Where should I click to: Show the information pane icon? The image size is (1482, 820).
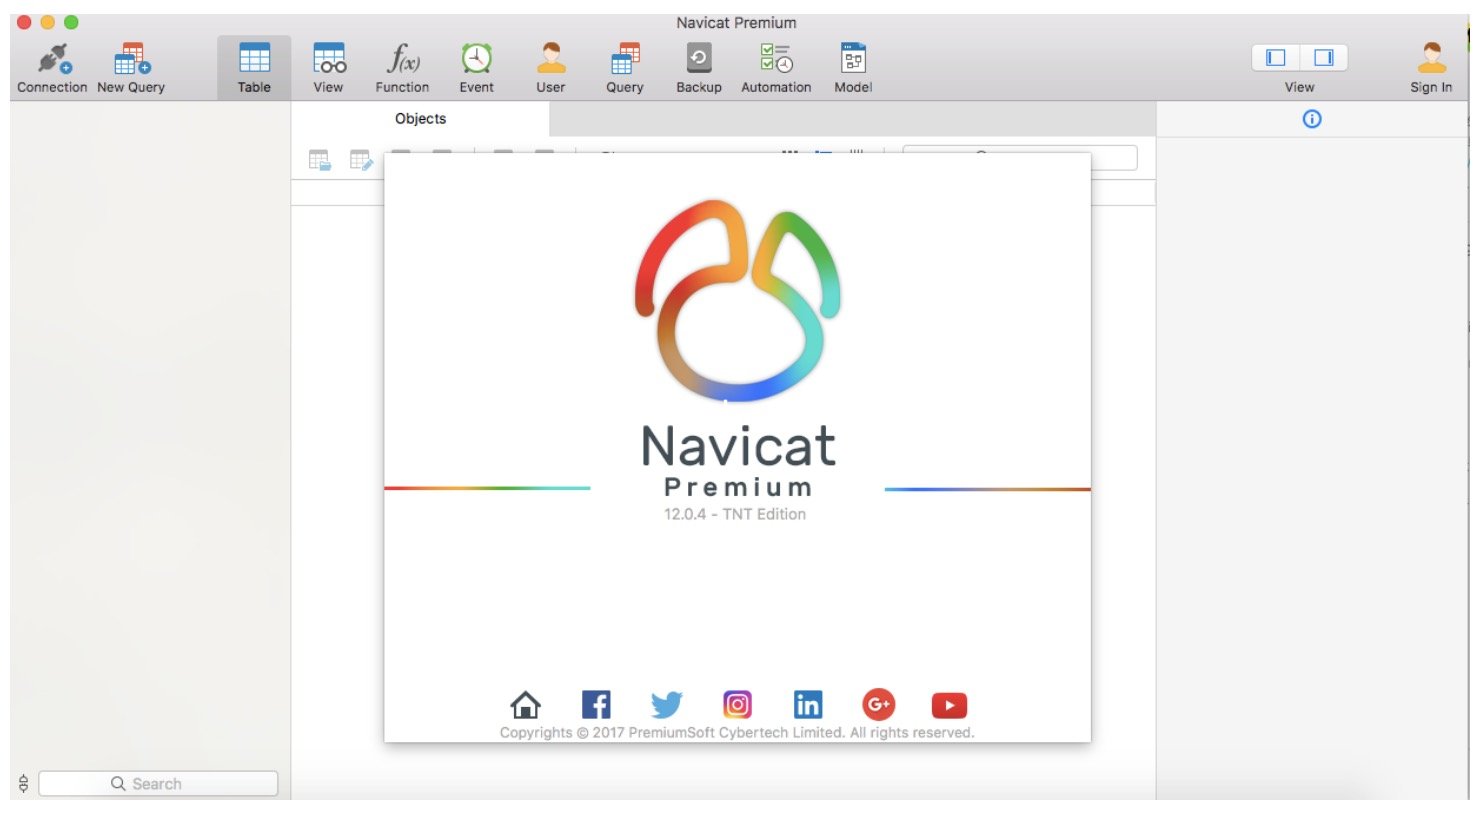point(1312,119)
